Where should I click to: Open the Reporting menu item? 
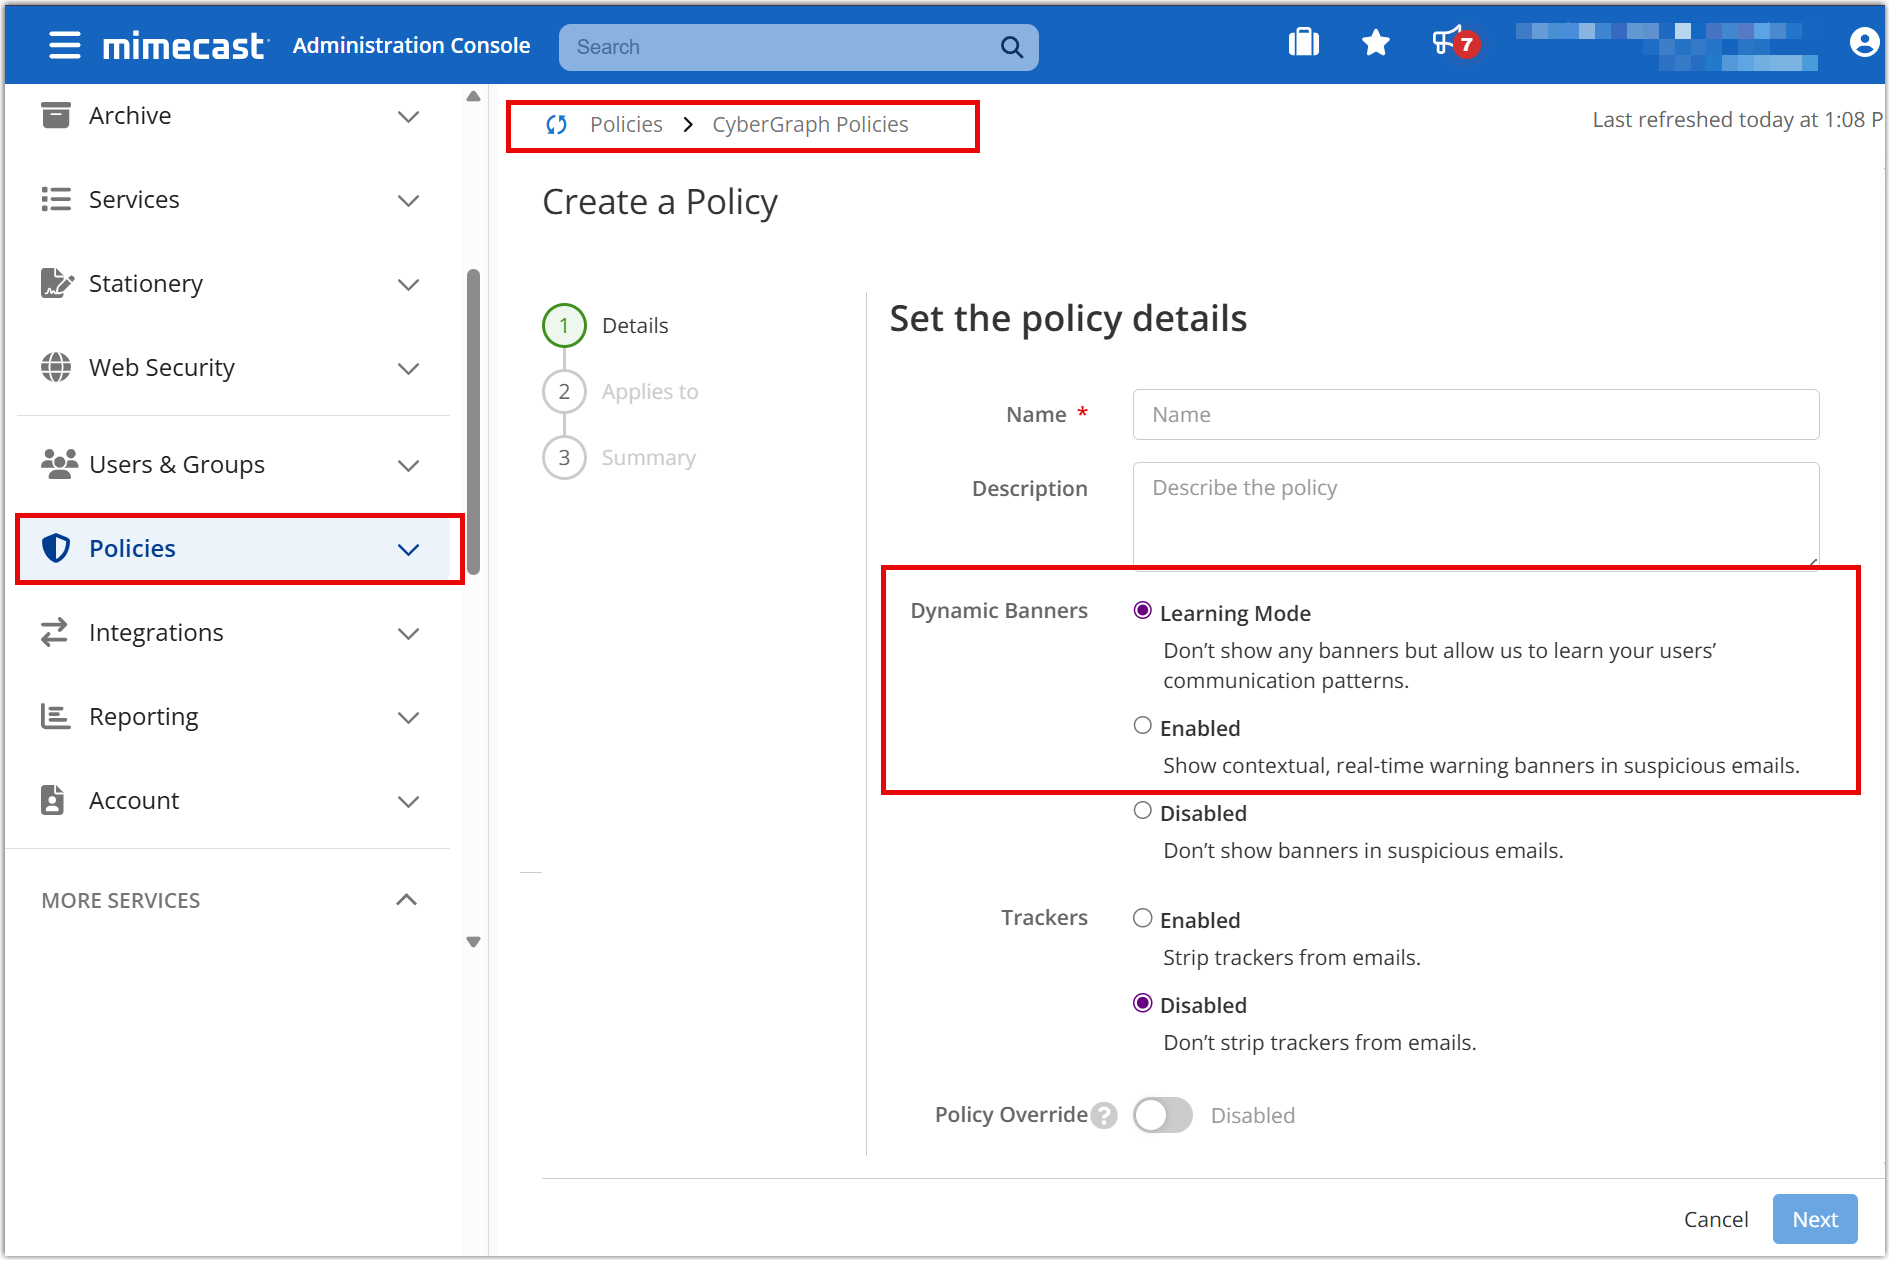click(144, 717)
